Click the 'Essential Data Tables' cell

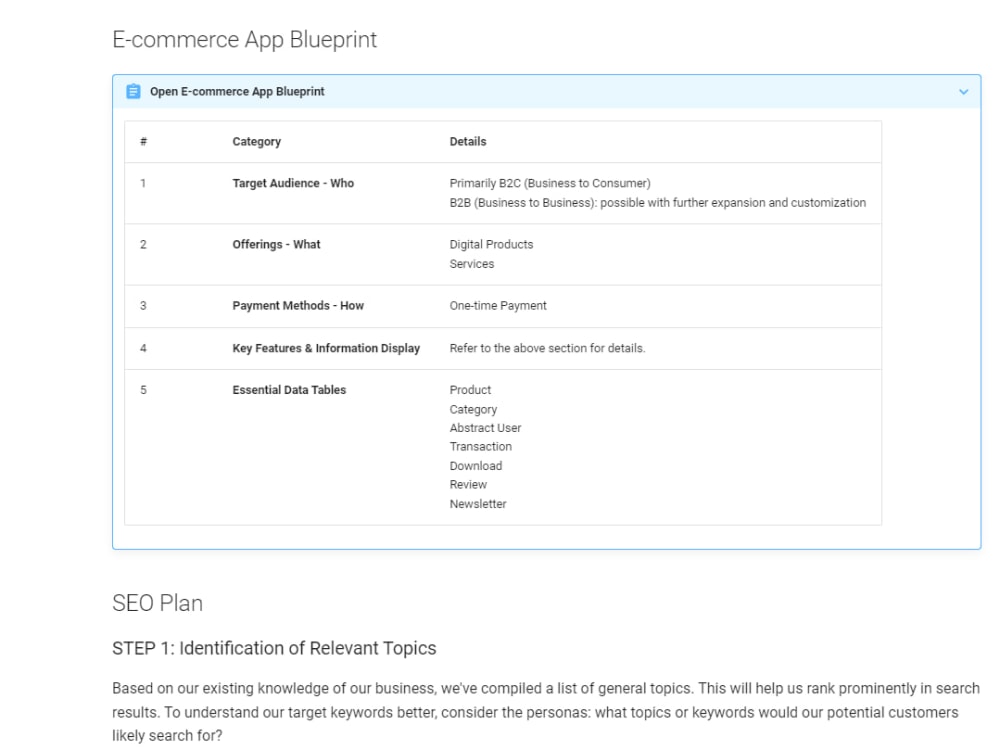coord(289,390)
